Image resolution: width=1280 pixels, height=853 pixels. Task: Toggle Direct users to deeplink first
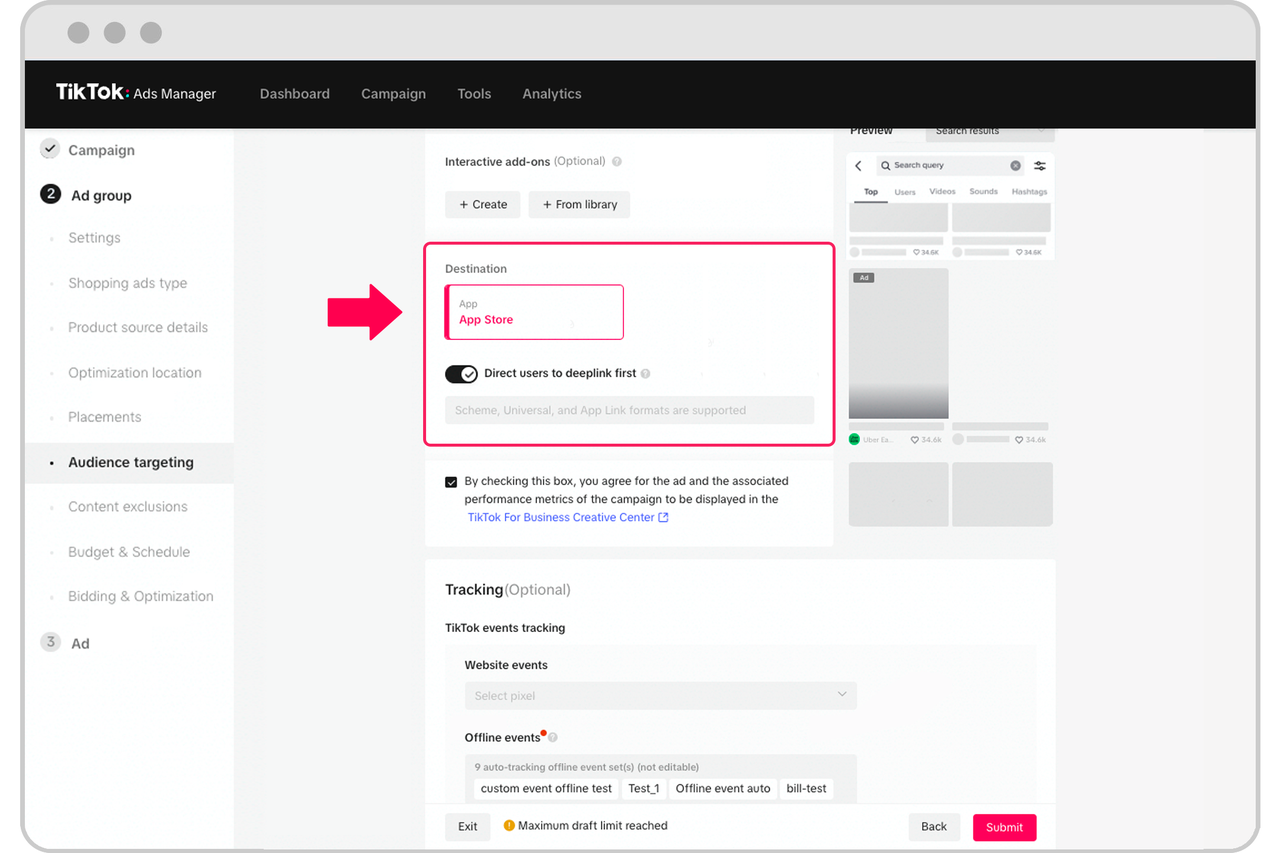tap(461, 374)
